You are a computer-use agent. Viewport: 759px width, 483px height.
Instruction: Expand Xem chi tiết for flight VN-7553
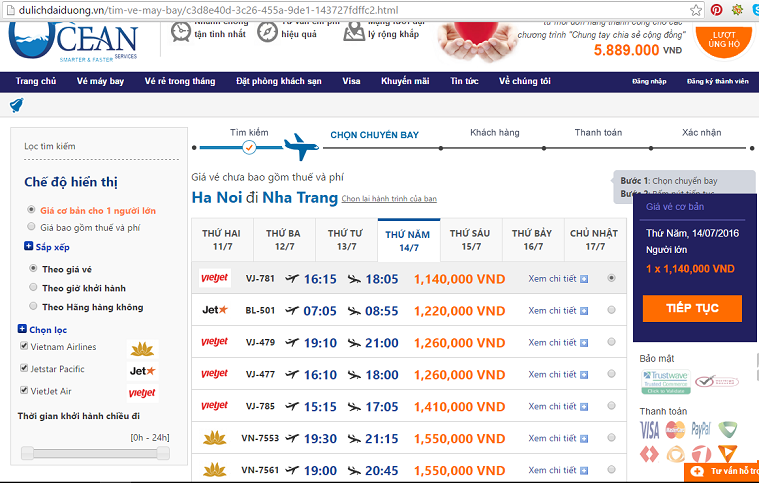click(558, 438)
